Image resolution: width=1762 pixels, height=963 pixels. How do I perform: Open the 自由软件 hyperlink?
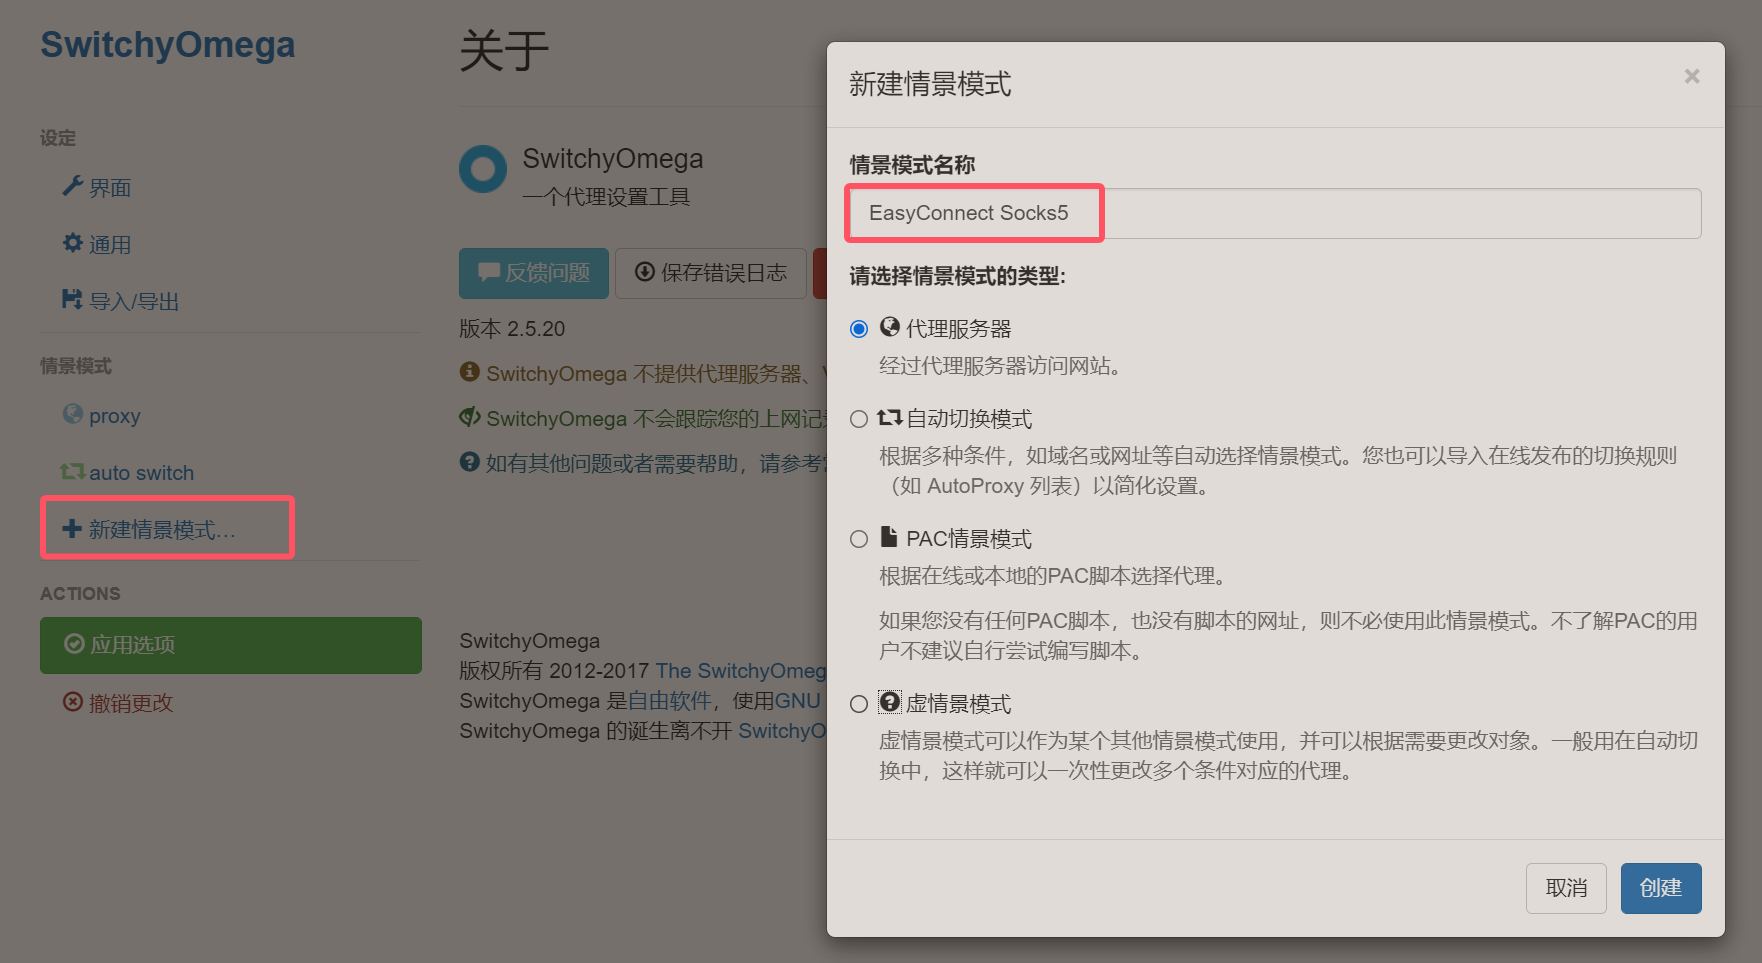672,700
